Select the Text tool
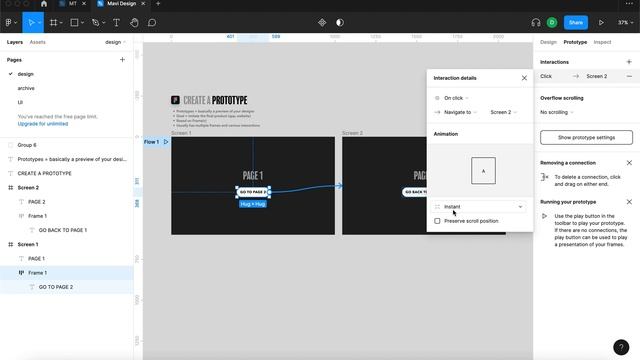 tap(116, 22)
